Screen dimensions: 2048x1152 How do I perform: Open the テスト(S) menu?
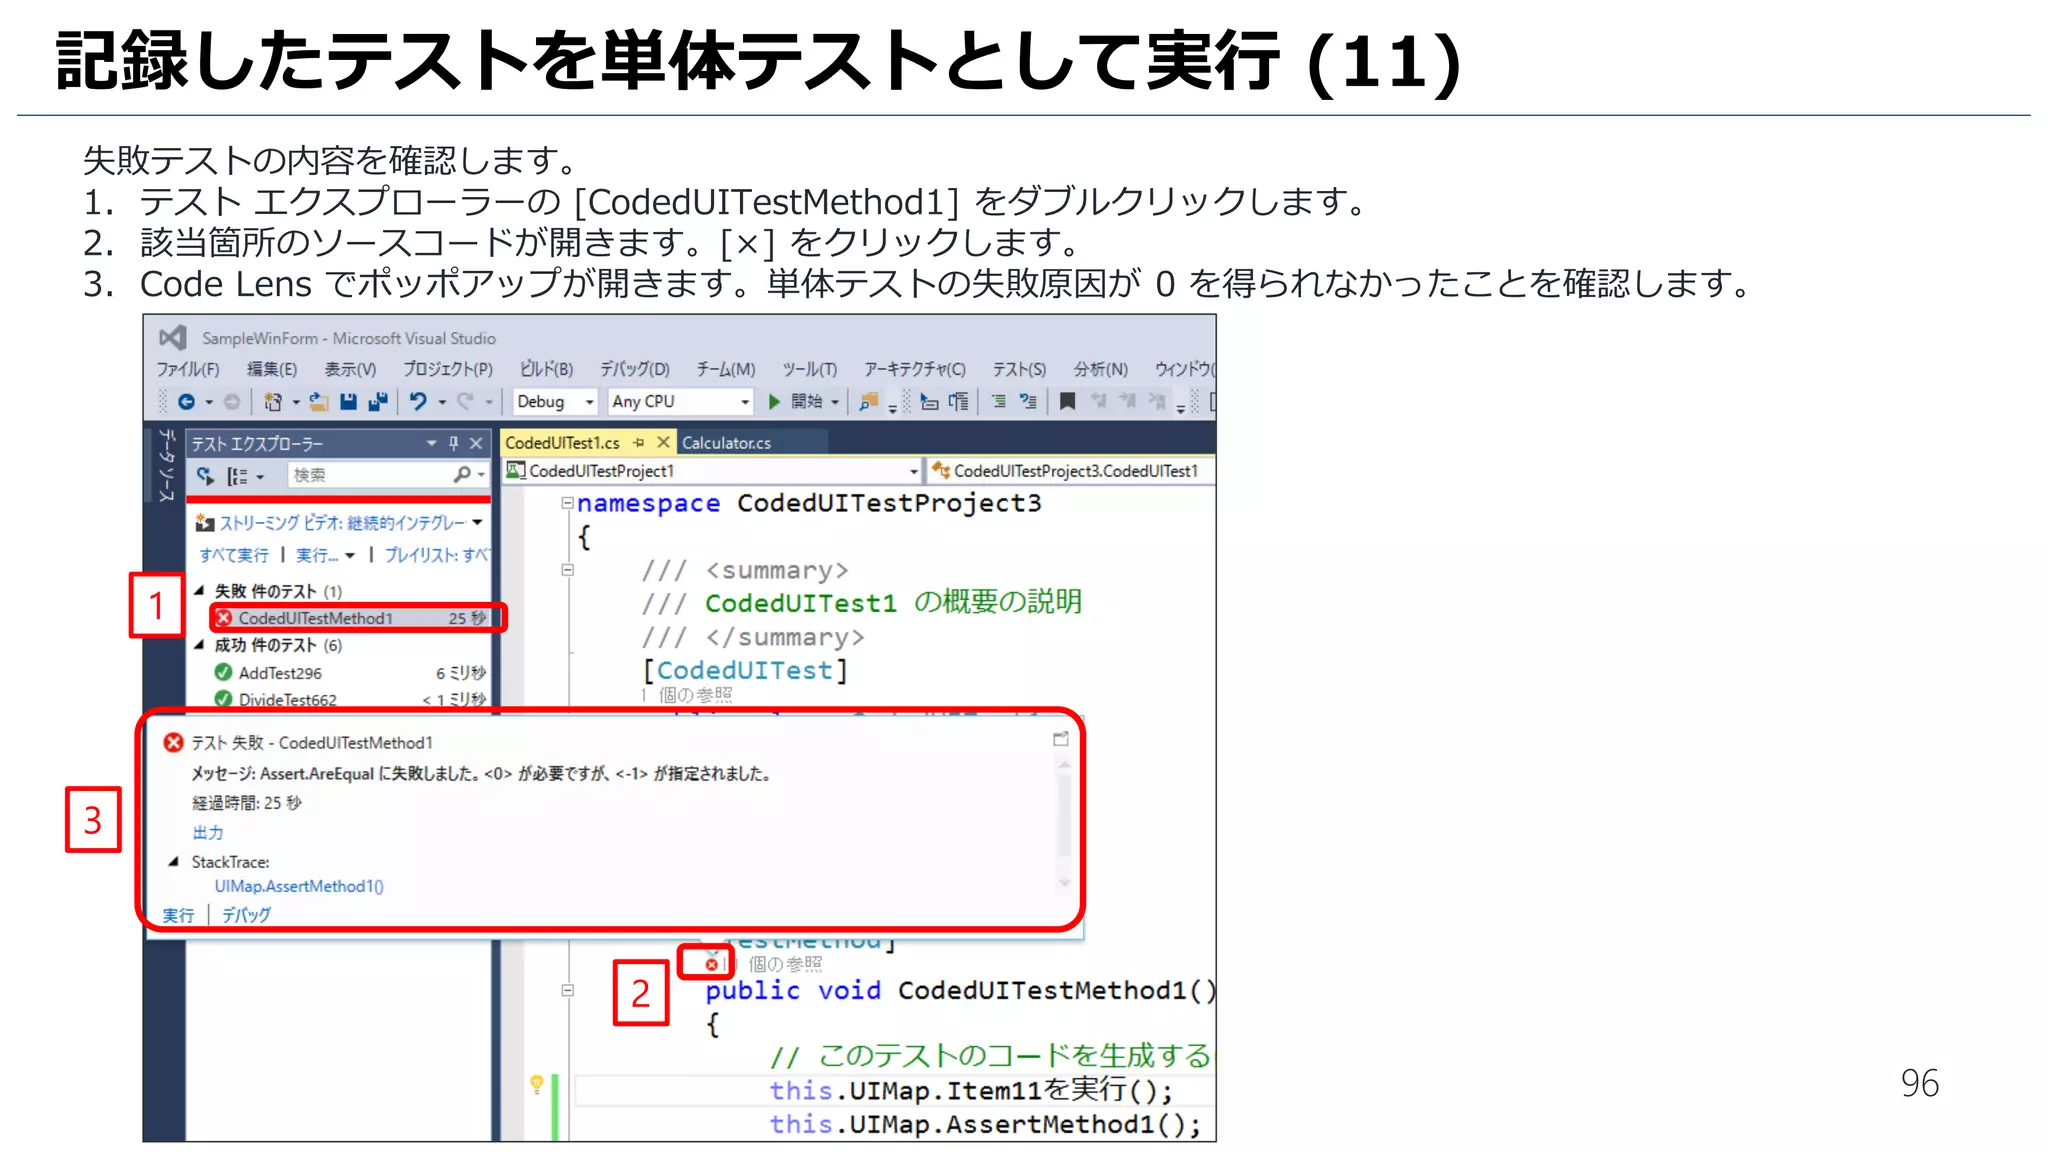point(1019,369)
